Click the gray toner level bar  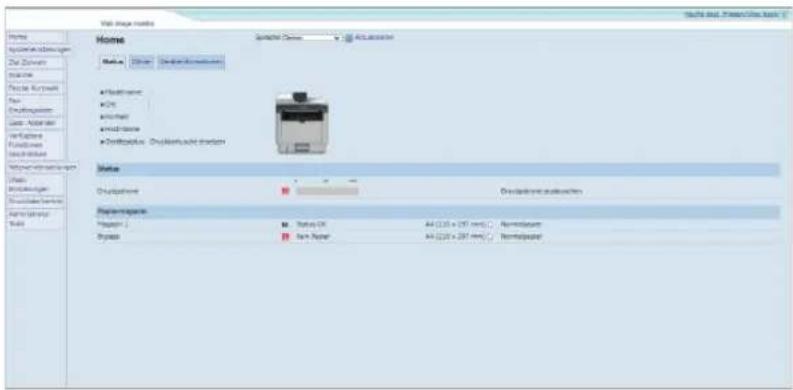[x=327, y=191]
